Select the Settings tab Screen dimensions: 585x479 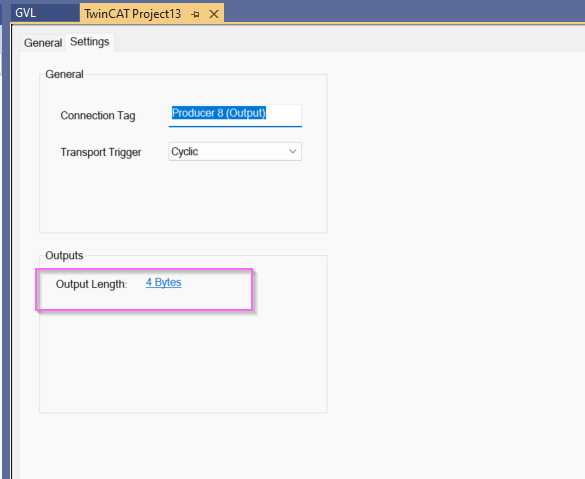coord(90,42)
